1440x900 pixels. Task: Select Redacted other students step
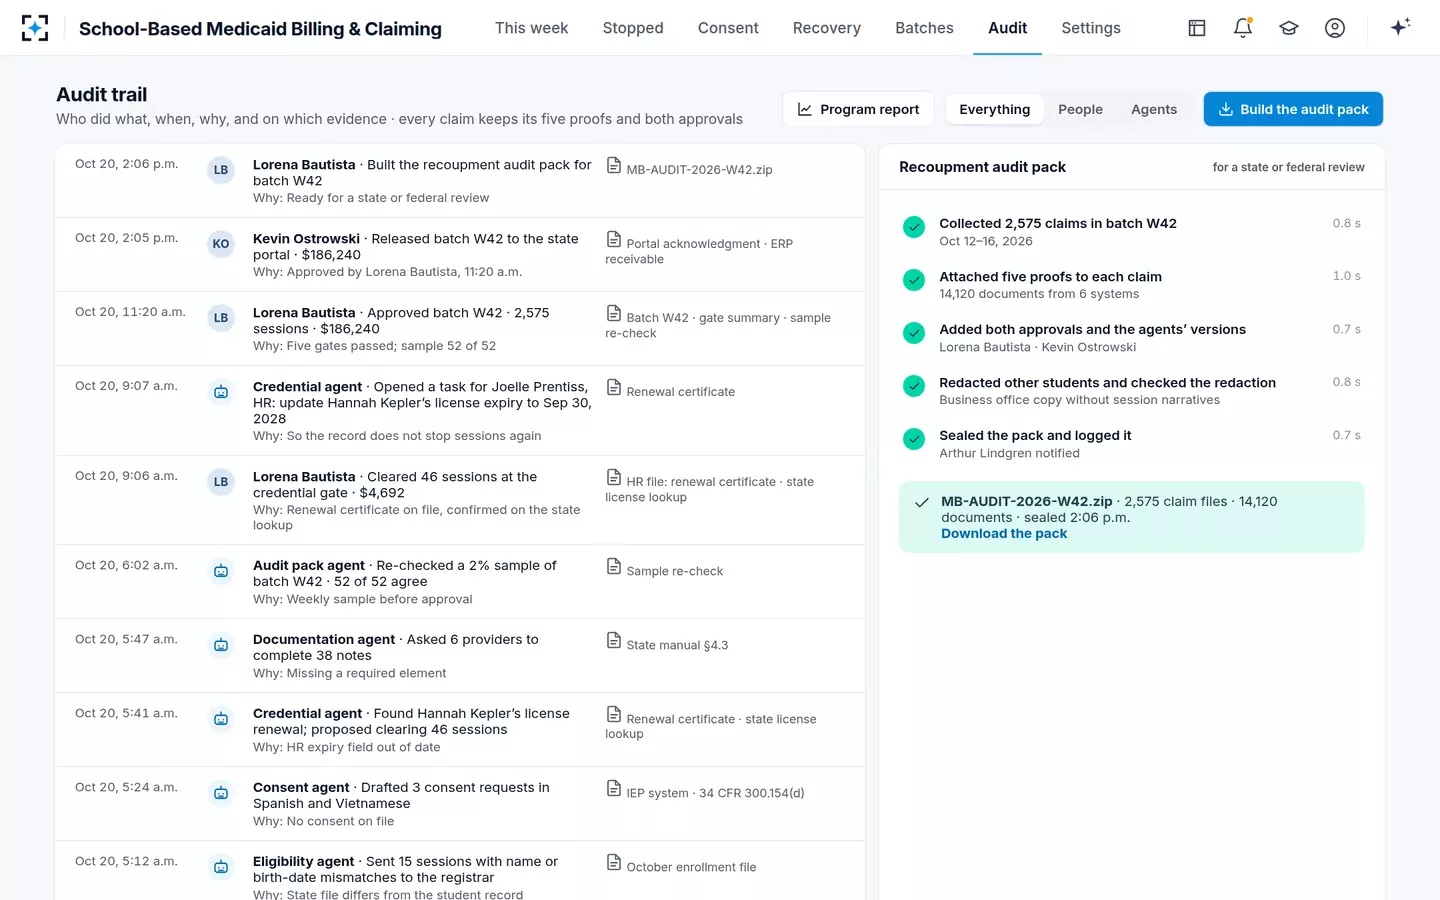pyautogui.click(x=1132, y=391)
